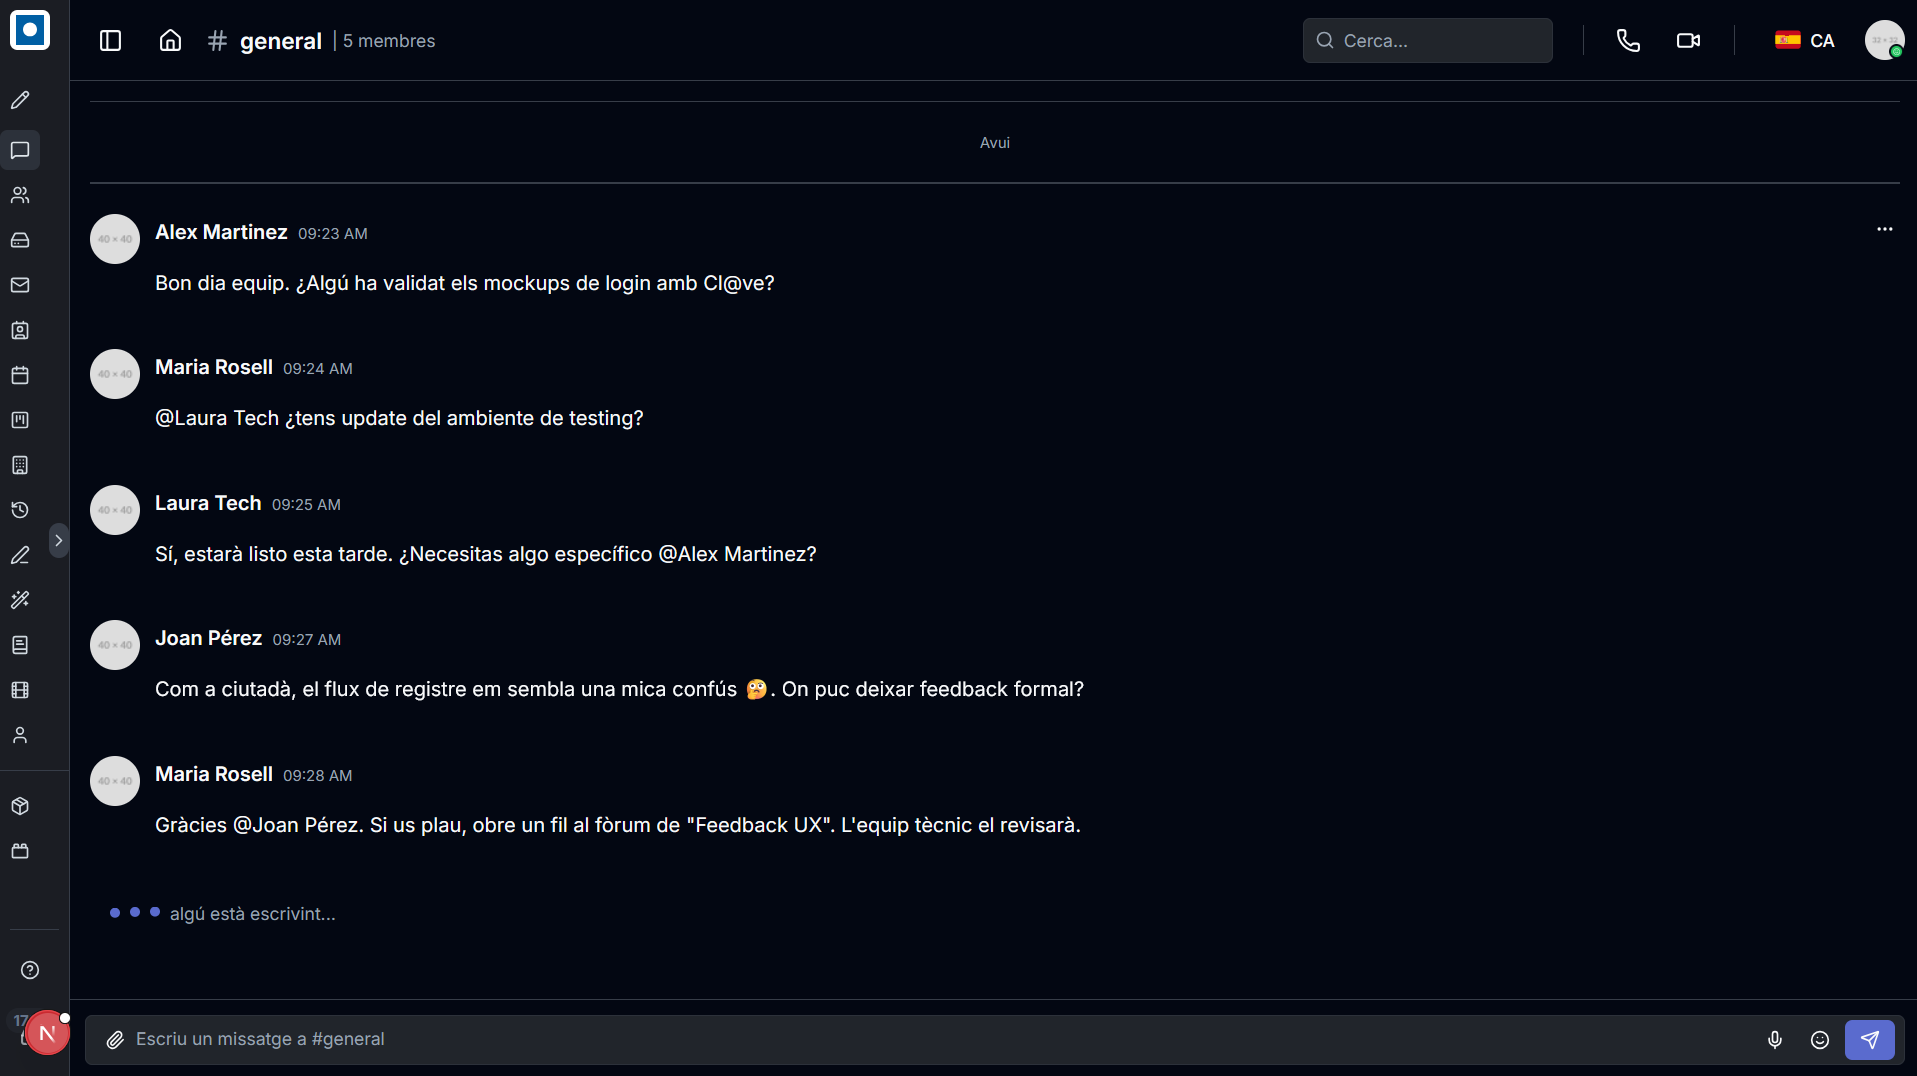Open message options for Alex Martinez's message
The width and height of the screenshot is (1917, 1076).
point(1884,229)
